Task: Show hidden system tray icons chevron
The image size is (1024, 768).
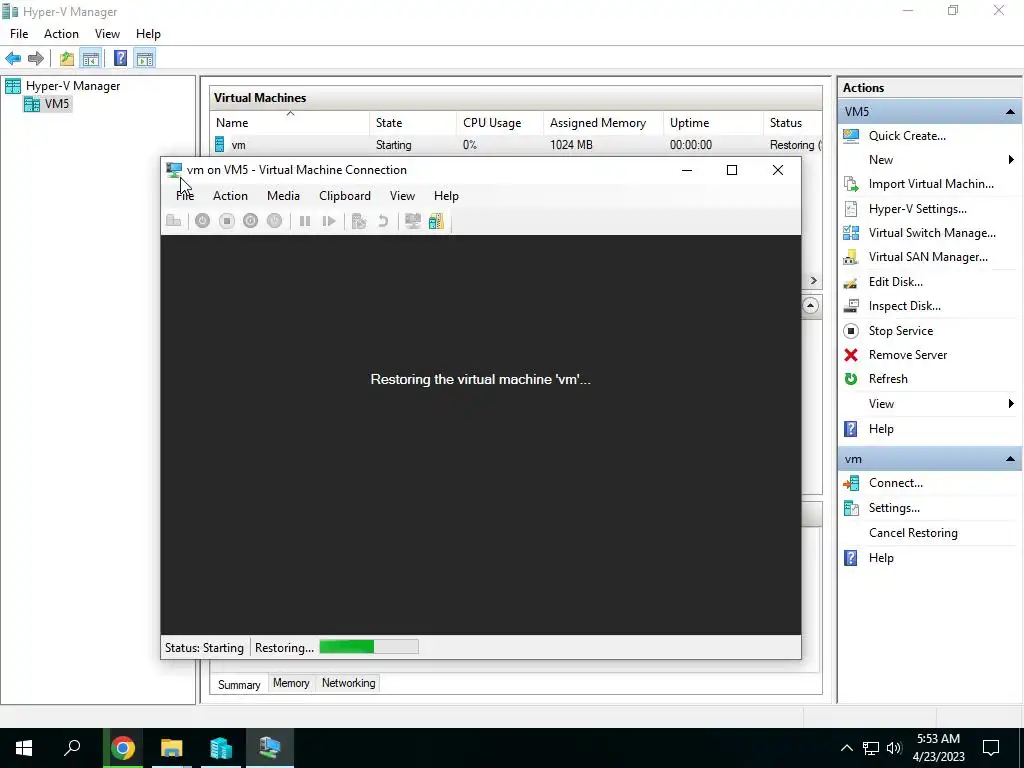Action: tap(846, 748)
